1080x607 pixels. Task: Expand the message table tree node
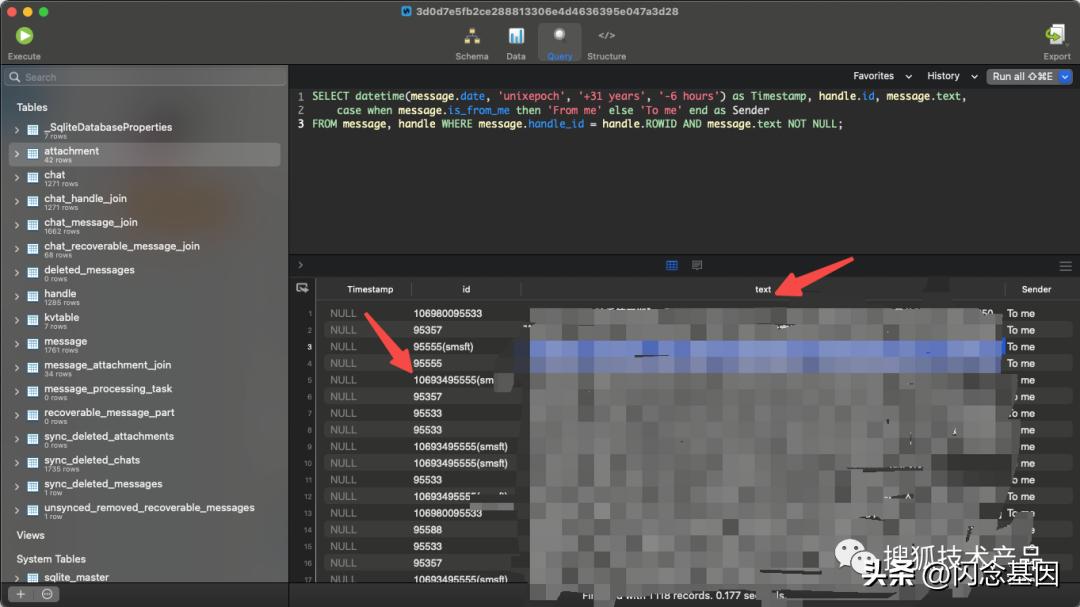click(x=17, y=345)
